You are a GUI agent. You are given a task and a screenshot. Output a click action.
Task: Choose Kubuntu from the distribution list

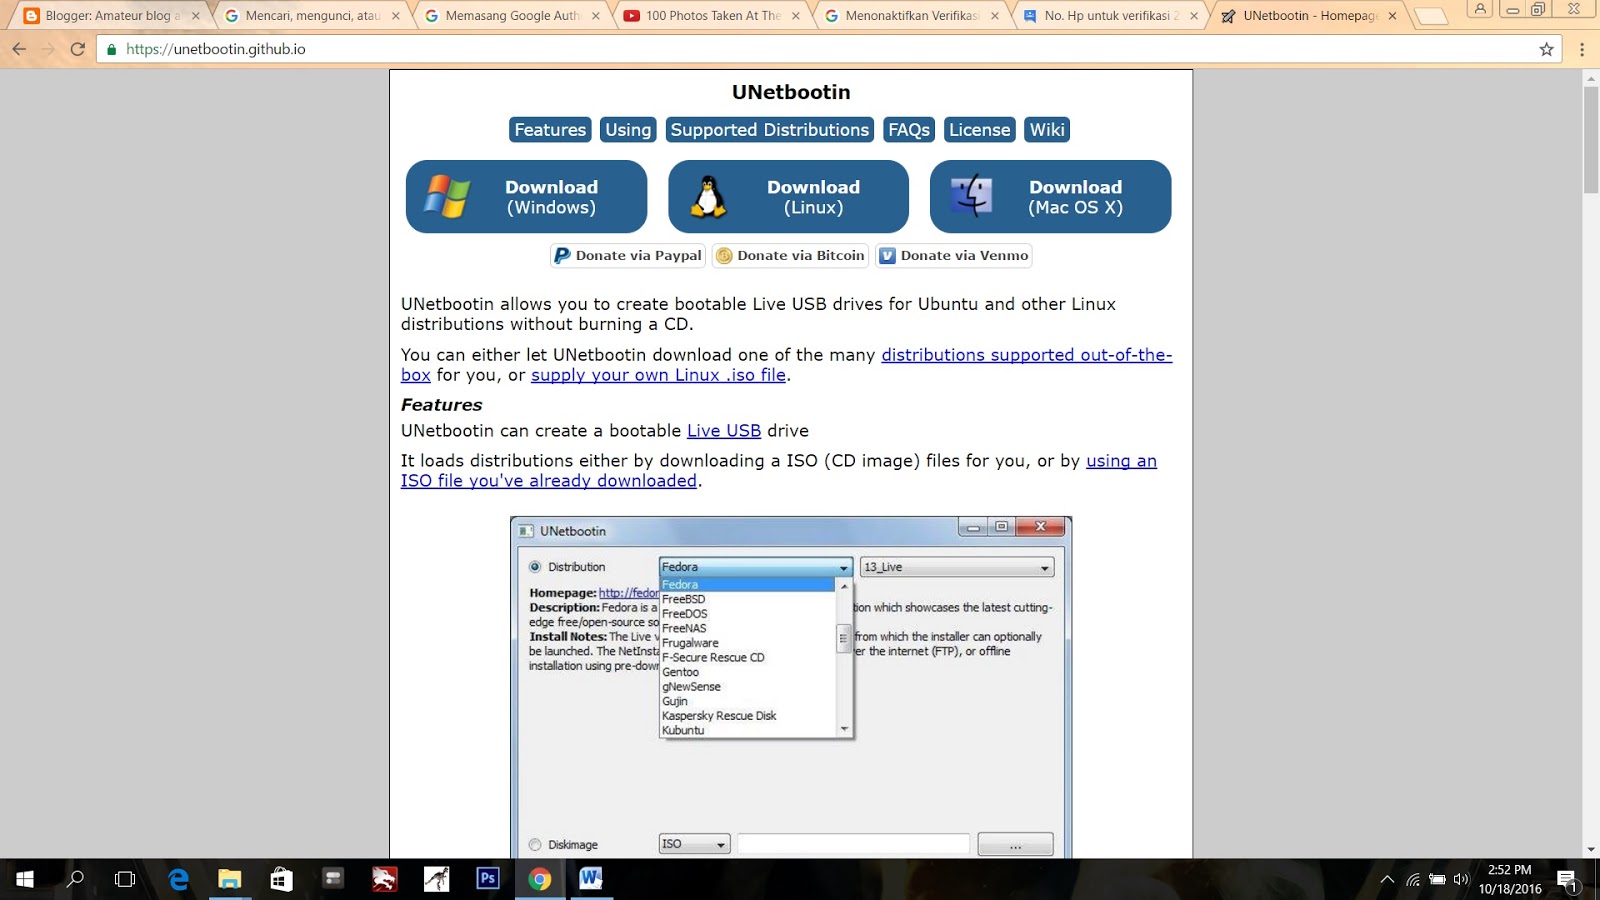tap(683, 730)
